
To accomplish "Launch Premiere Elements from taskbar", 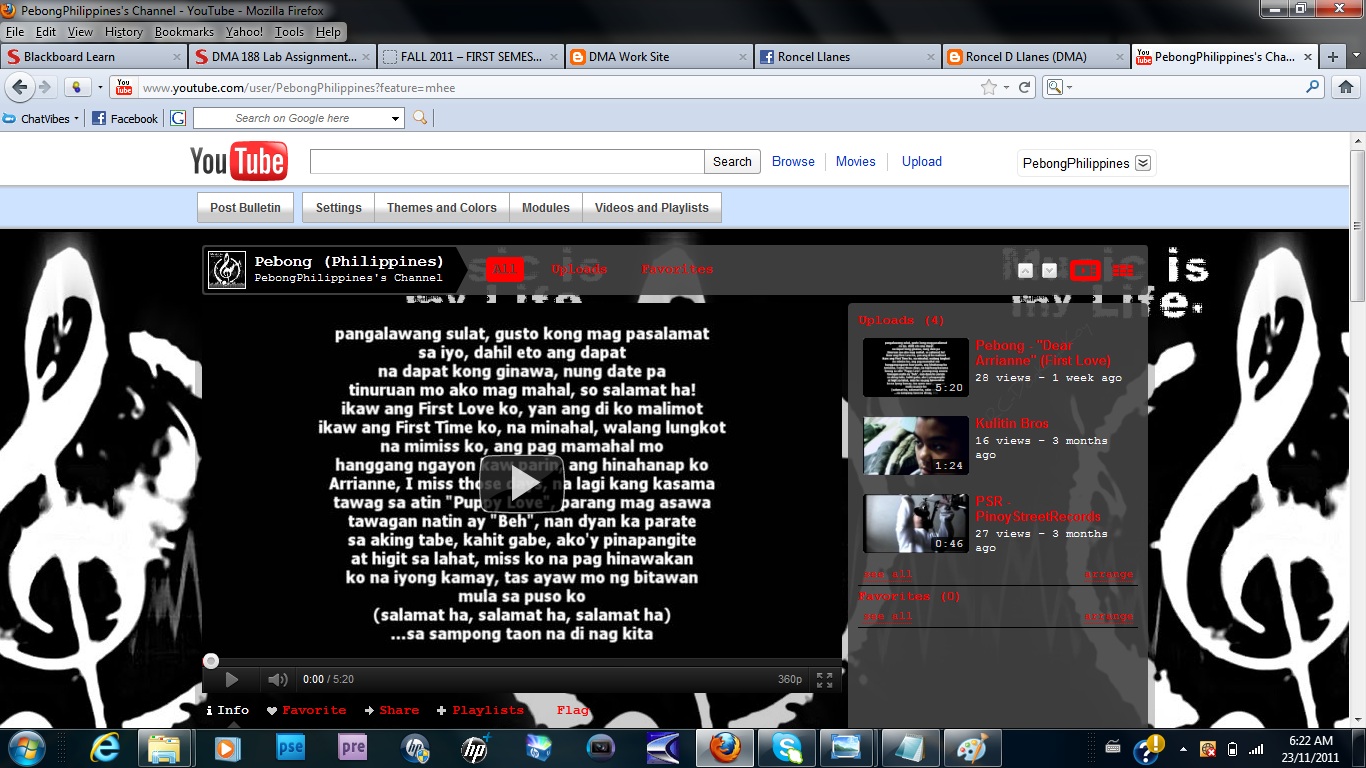I will (x=353, y=747).
